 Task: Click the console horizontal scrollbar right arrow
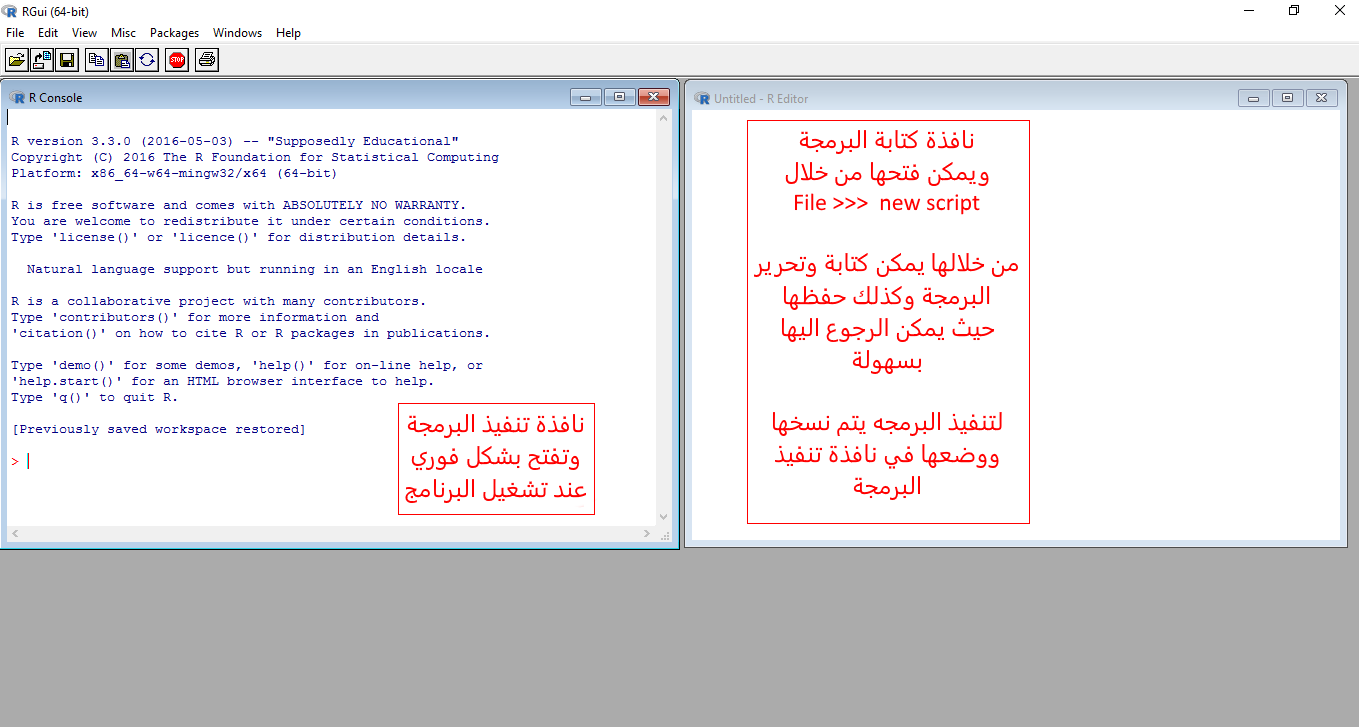coord(647,534)
